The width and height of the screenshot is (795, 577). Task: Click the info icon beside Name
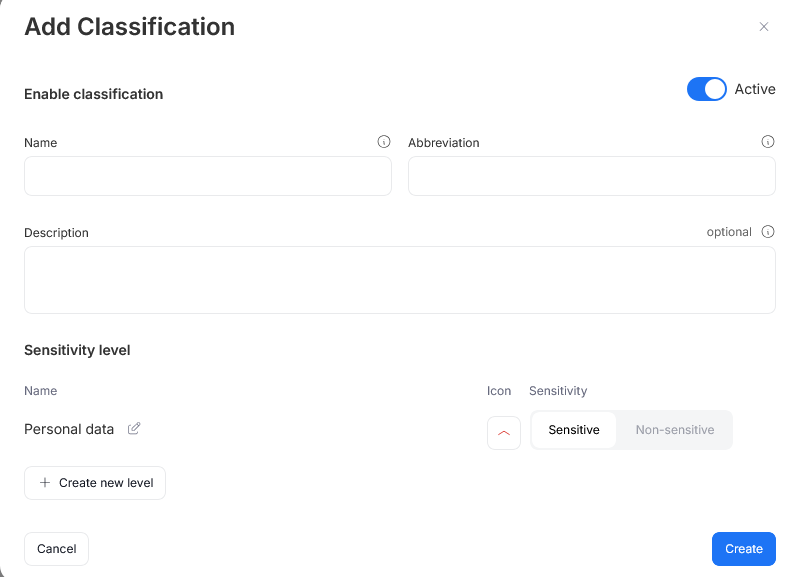coord(384,142)
